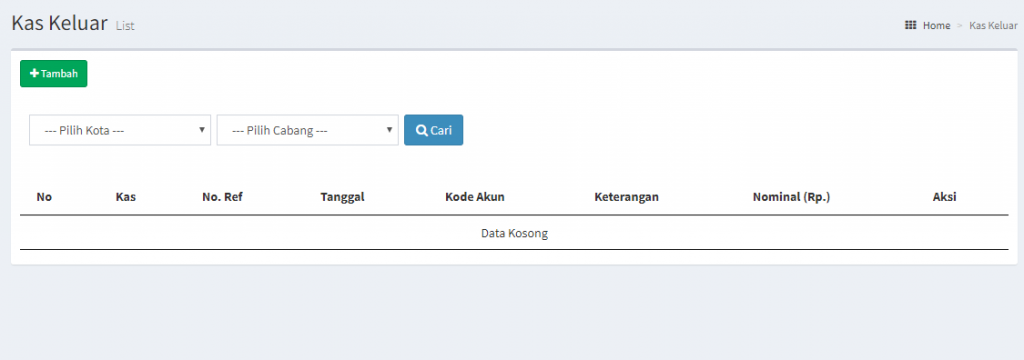
Task: Click the Kas column header
Action: [125, 197]
